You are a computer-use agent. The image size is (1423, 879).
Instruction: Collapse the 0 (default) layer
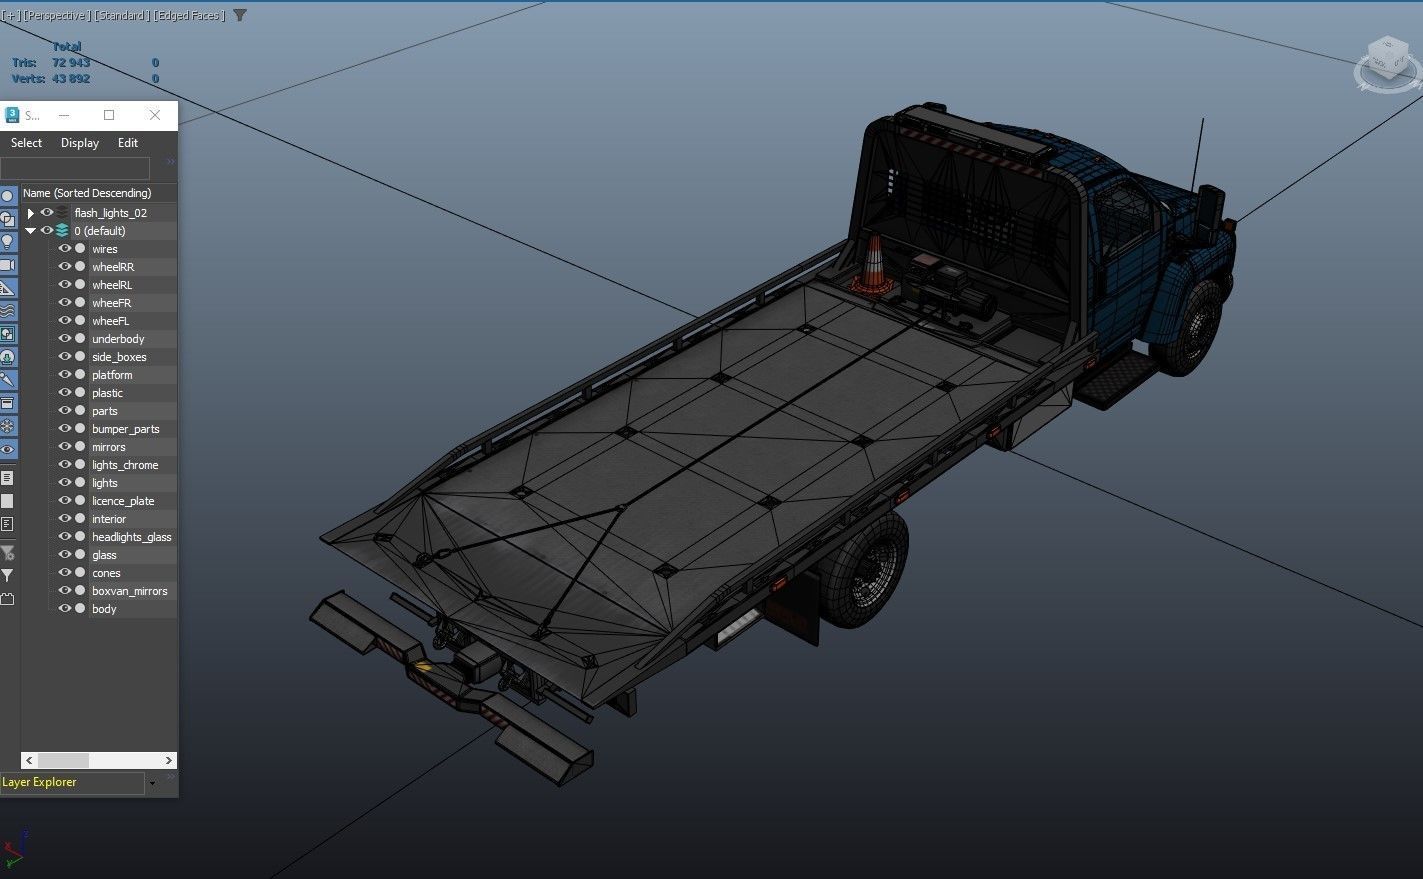pos(31,231)
